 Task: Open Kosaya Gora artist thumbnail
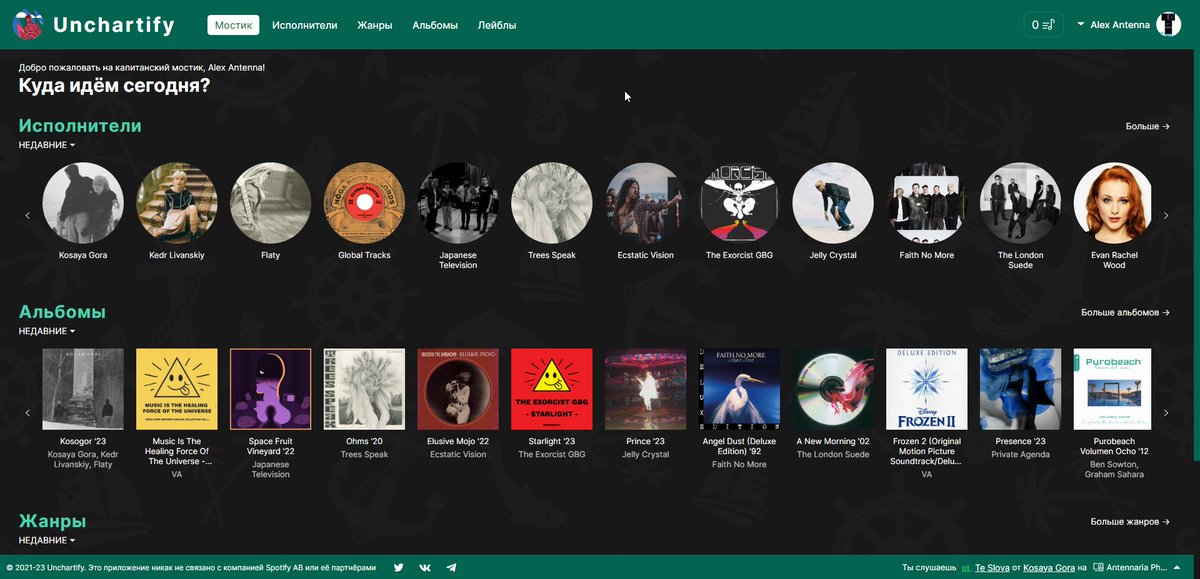click(83, 203)
